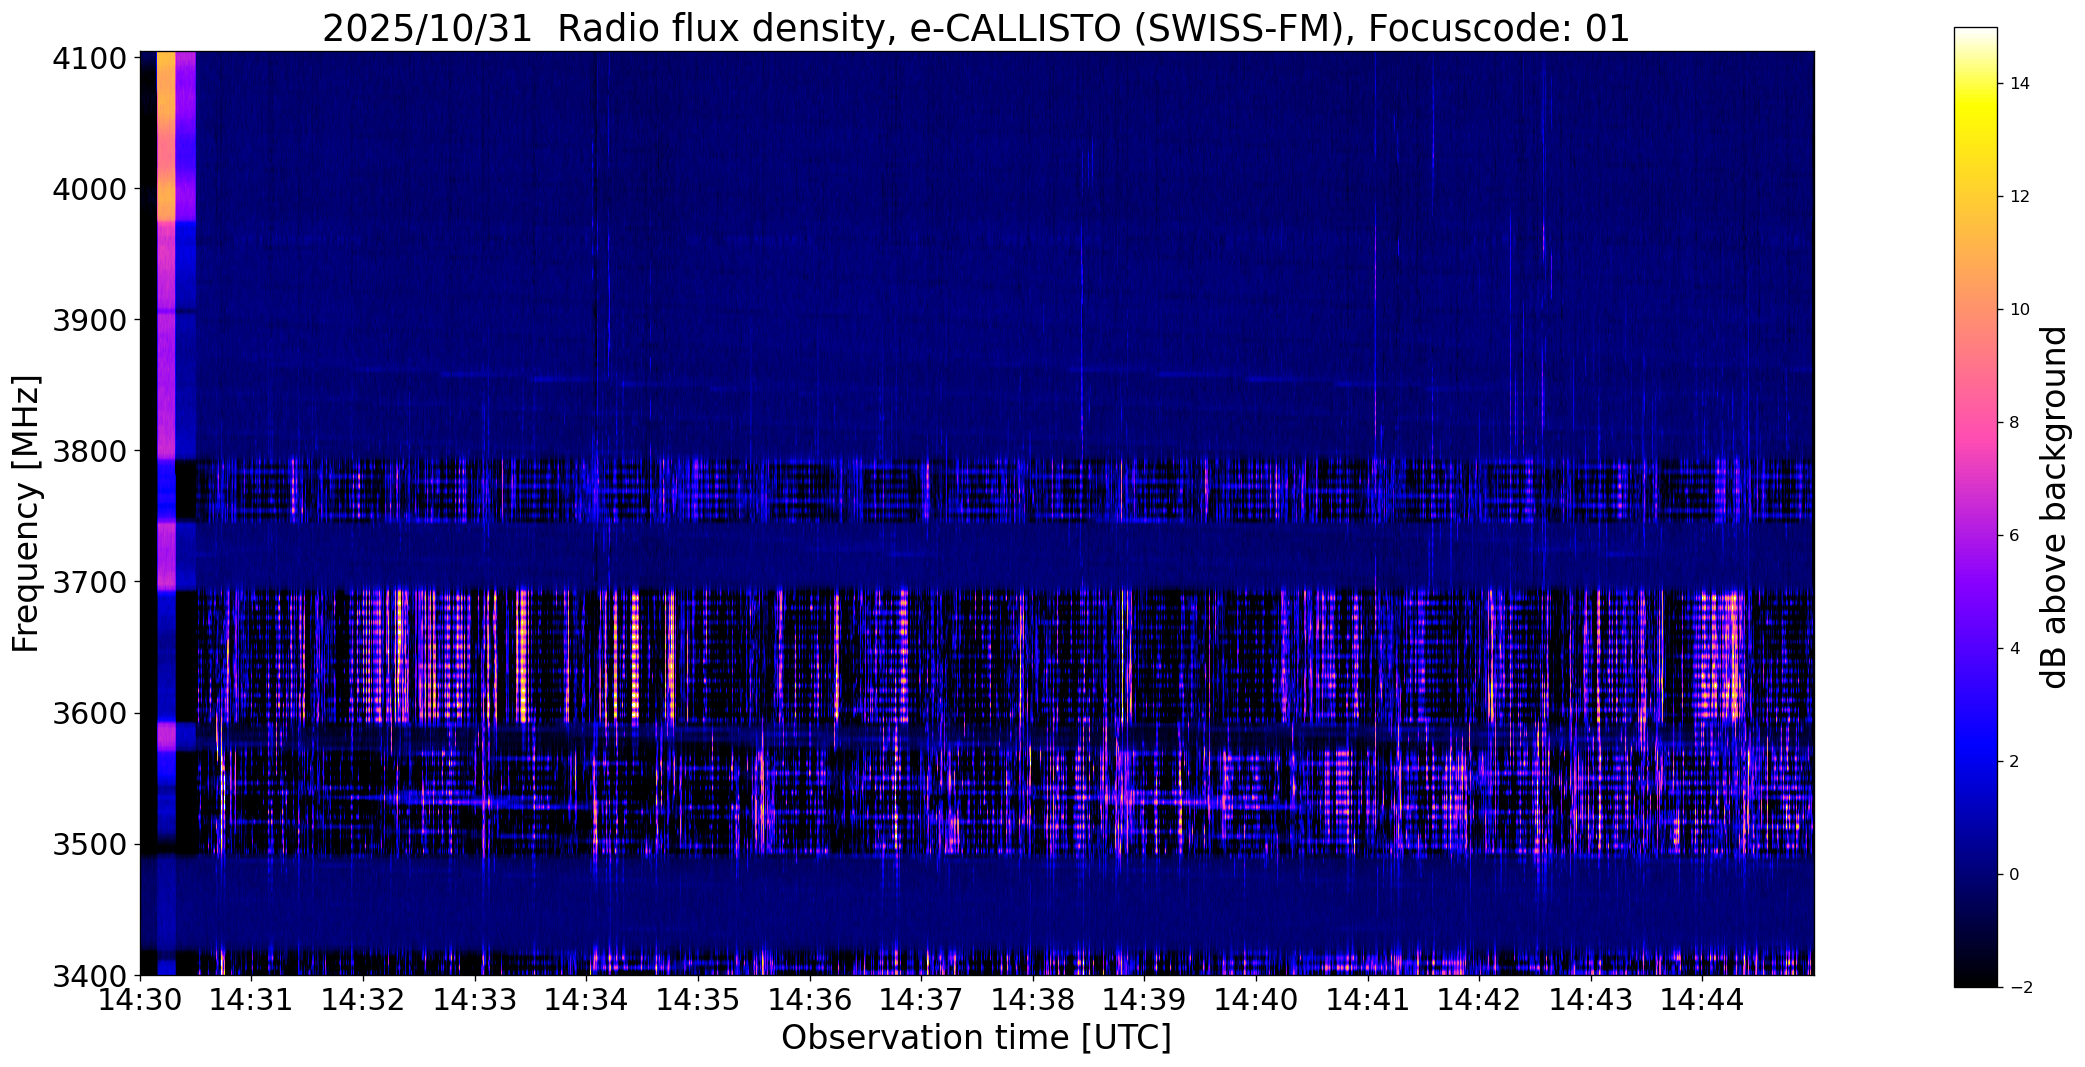The image size is (2085, 1067).
Task: Click the 14:39 time tick label
Action: click(x=1146, y=1000)
